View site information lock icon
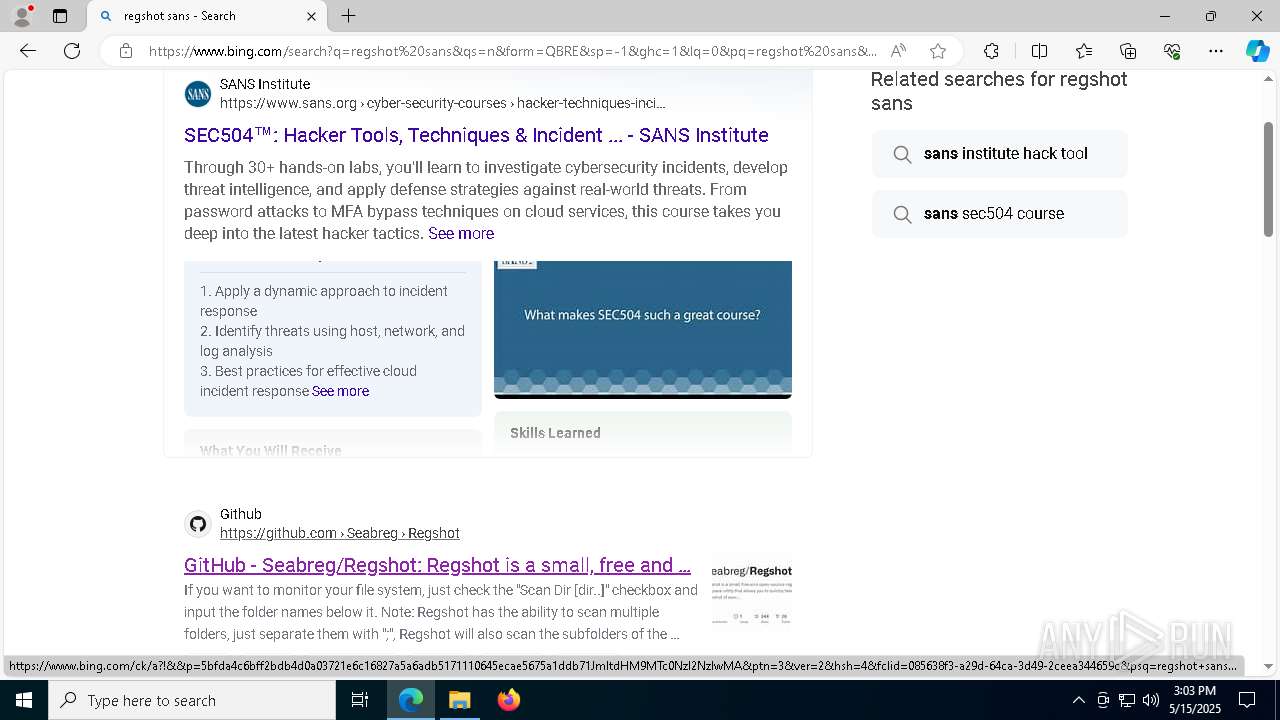Screen dimensions: 1280x720 [x=125, y=51]
